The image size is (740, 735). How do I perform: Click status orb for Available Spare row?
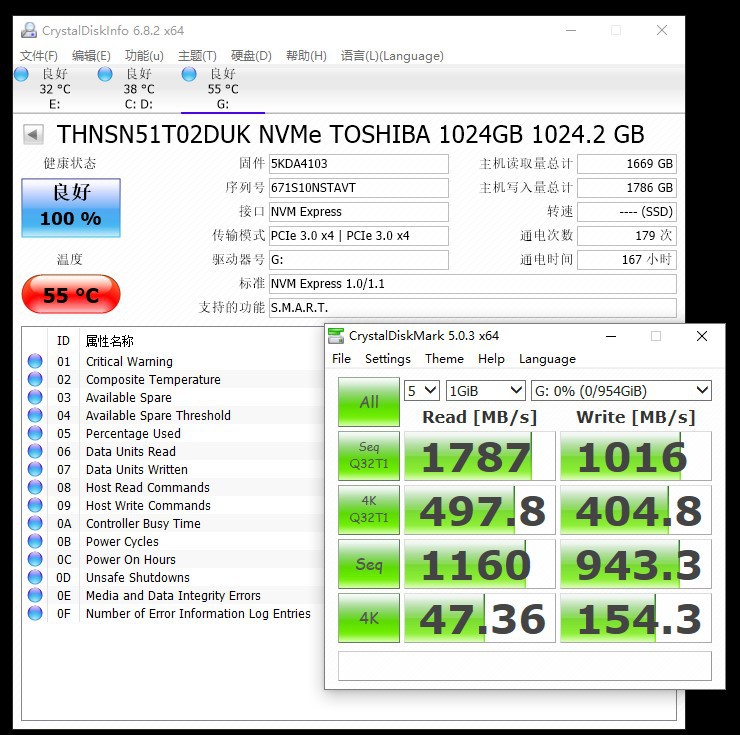point(35,397)
